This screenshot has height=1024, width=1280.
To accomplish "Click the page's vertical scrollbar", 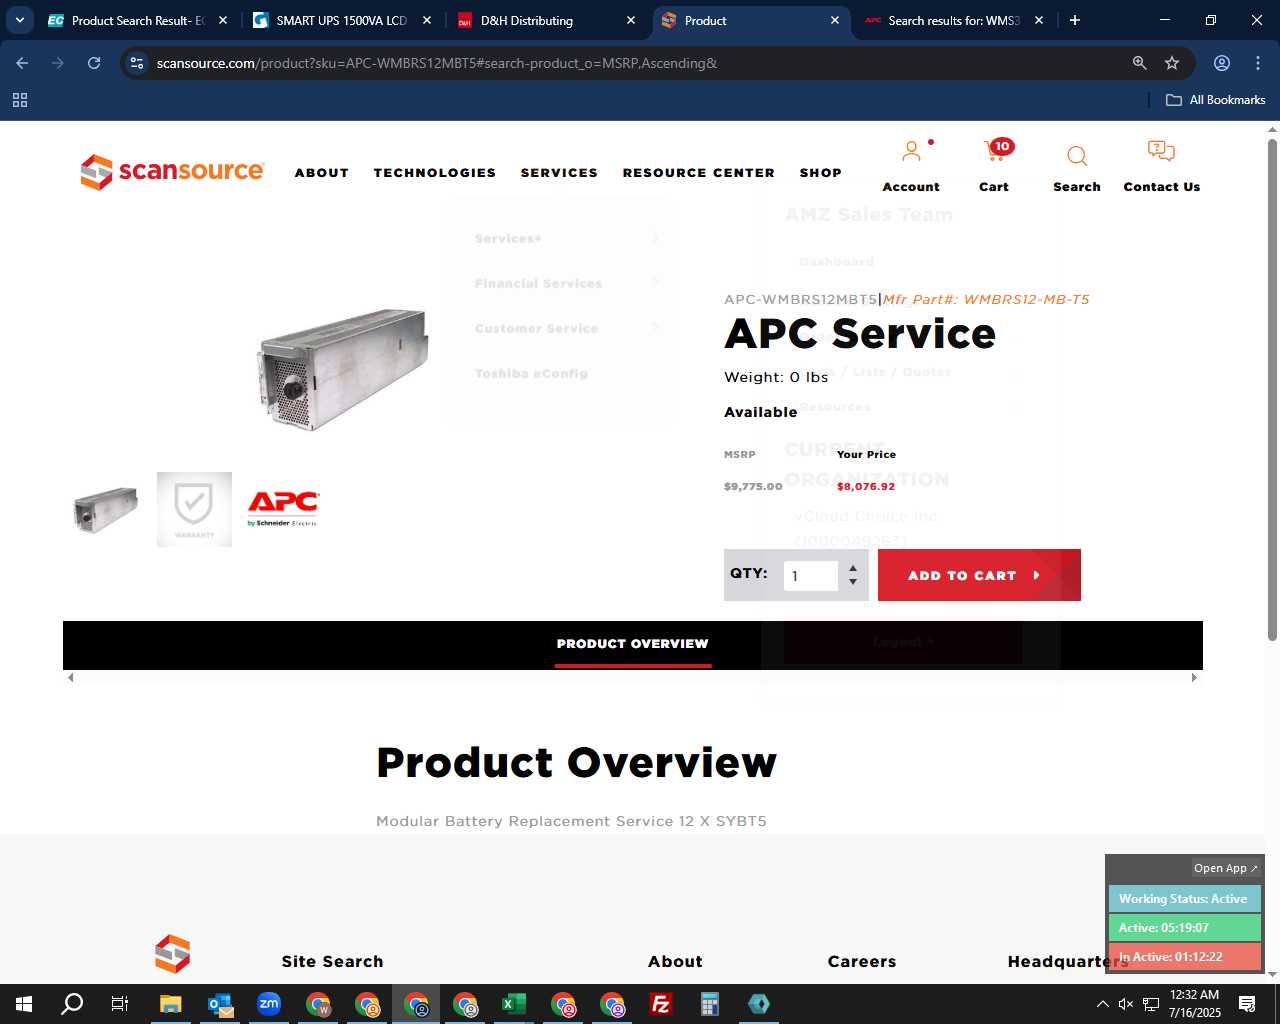I will click(x=1272, y=390).
